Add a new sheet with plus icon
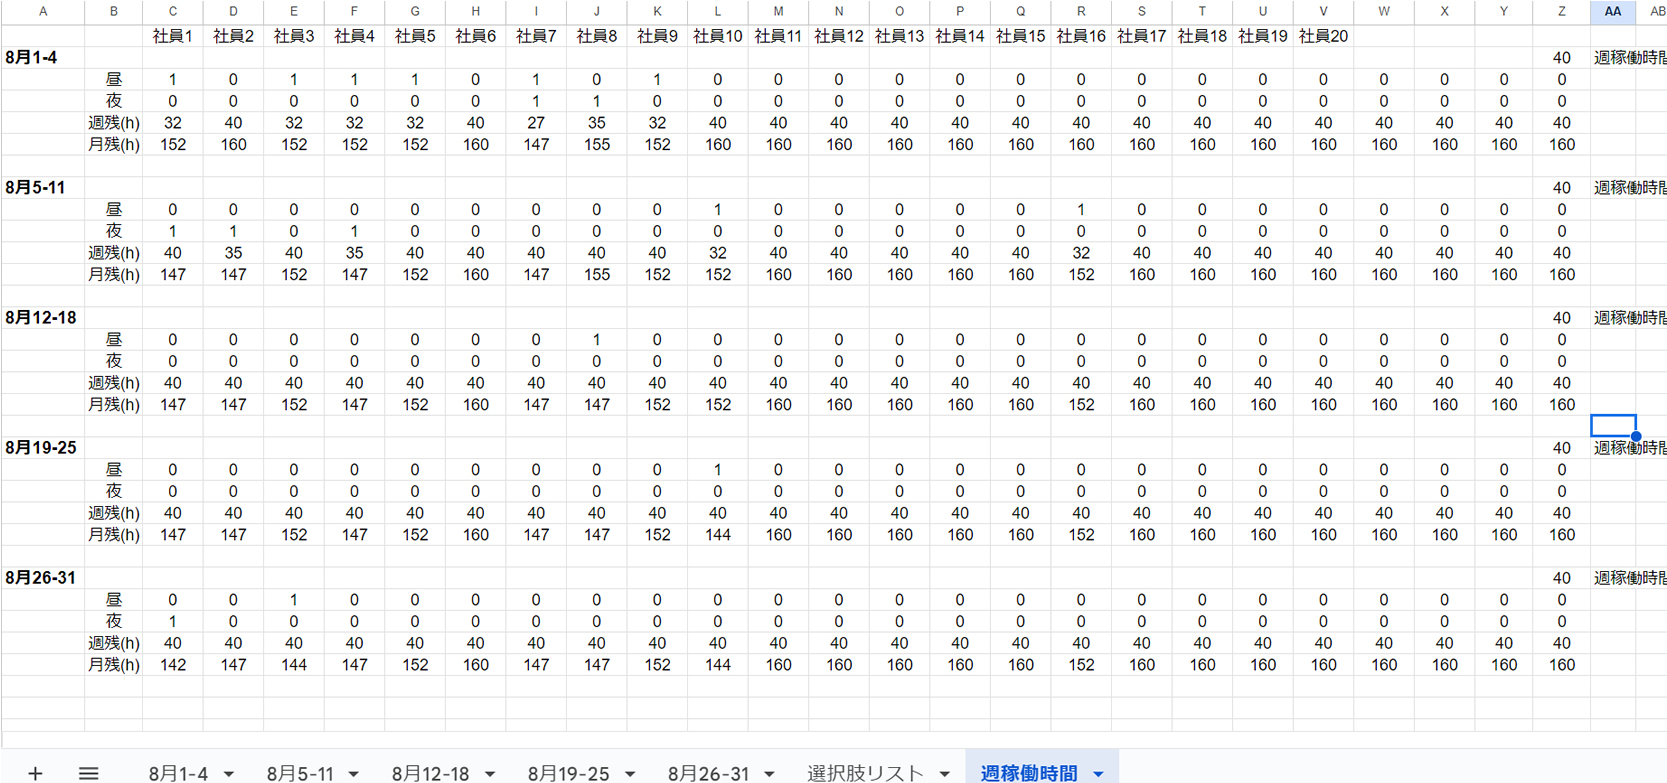The width and height of the screenshot is (1667, 783). pos(35,772)
